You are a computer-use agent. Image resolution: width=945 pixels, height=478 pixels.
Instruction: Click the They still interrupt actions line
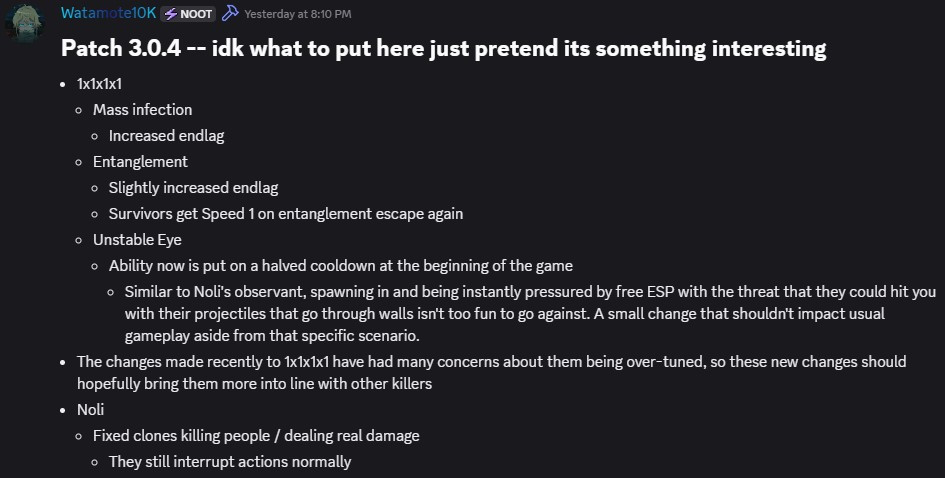[x=230, y=462]
